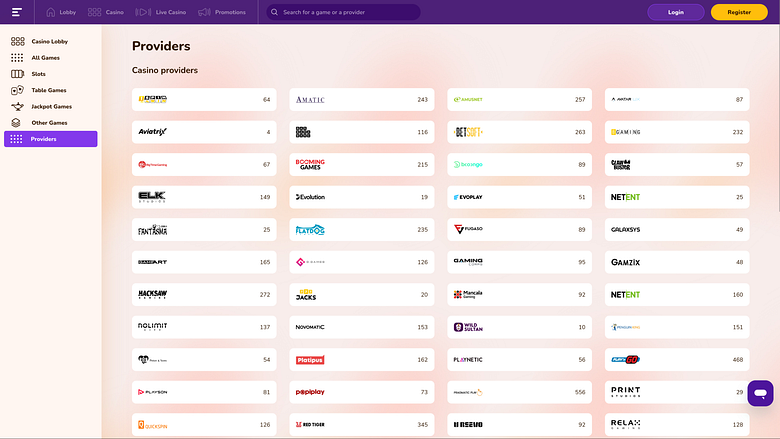This screenshot has height=439, width=780.
Task: Open Quickspin provider logo
Action: coord(152,425)
